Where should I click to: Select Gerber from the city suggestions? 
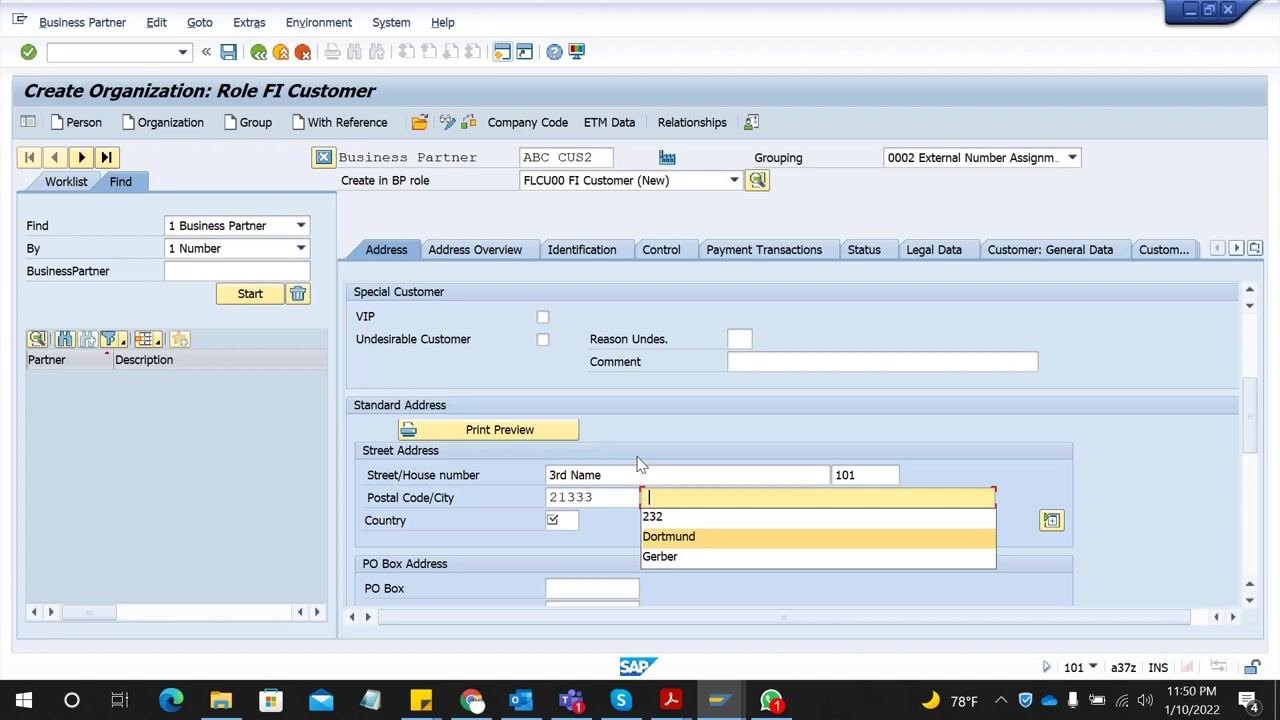818,557
